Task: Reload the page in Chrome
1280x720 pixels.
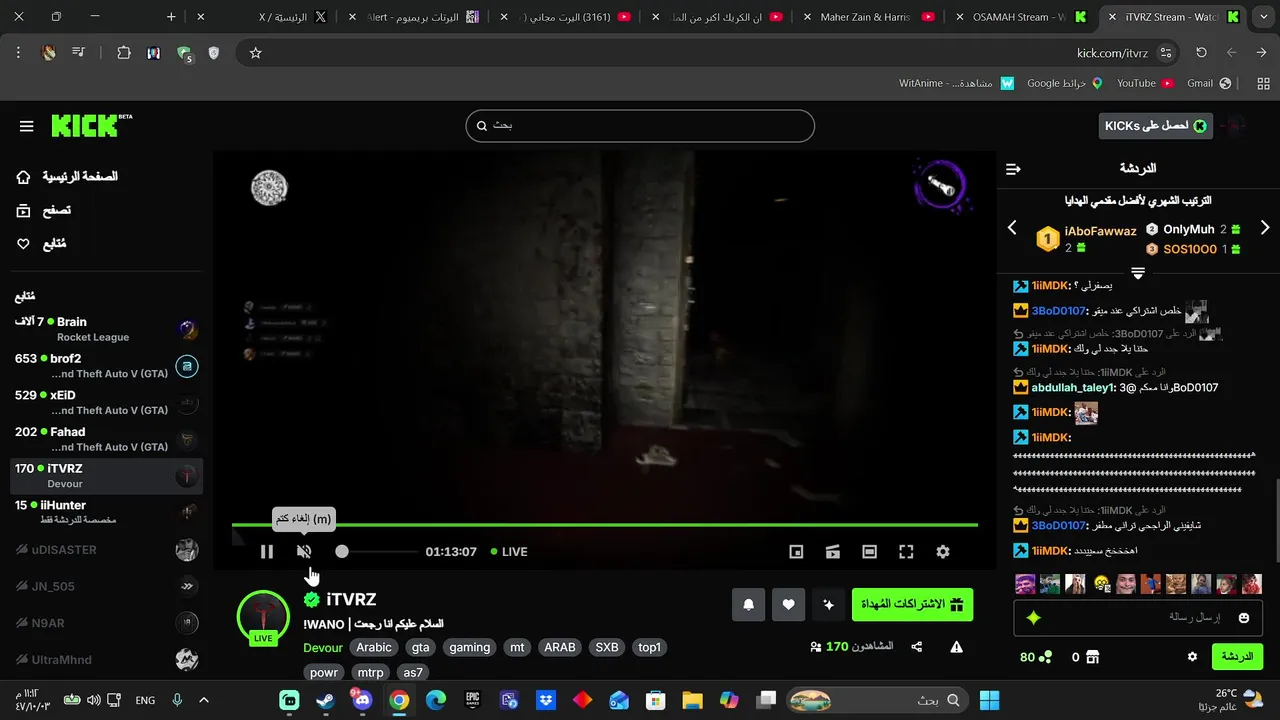Action: click(1201, 53)
